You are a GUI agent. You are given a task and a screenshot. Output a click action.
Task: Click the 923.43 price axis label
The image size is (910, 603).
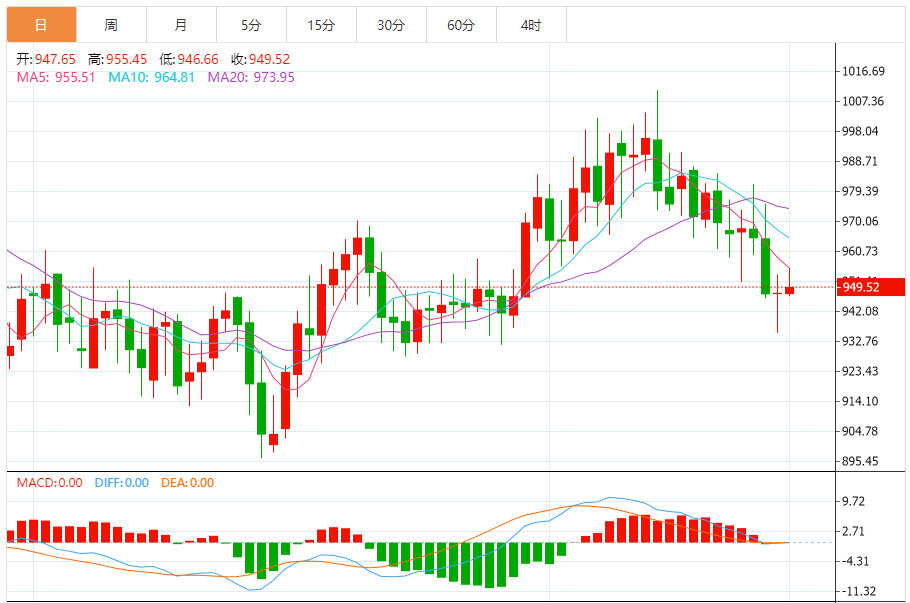(861, 371)
